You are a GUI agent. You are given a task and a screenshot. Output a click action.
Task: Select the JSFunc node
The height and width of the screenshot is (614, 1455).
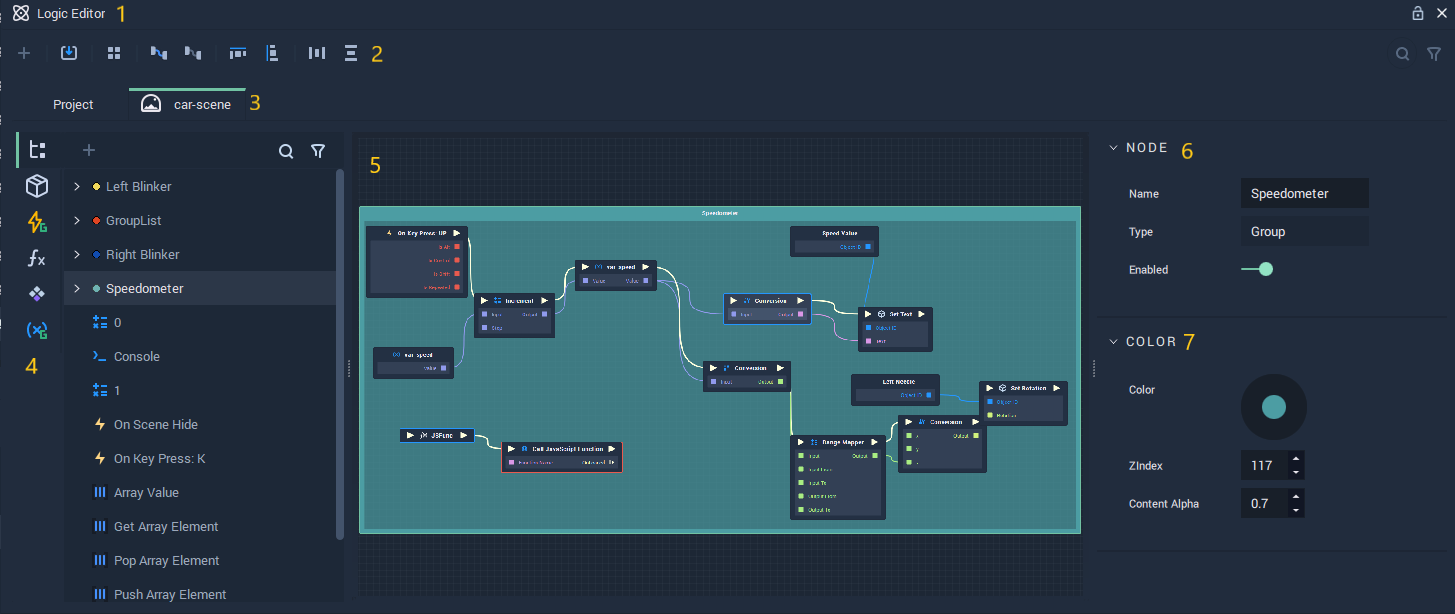436,435
